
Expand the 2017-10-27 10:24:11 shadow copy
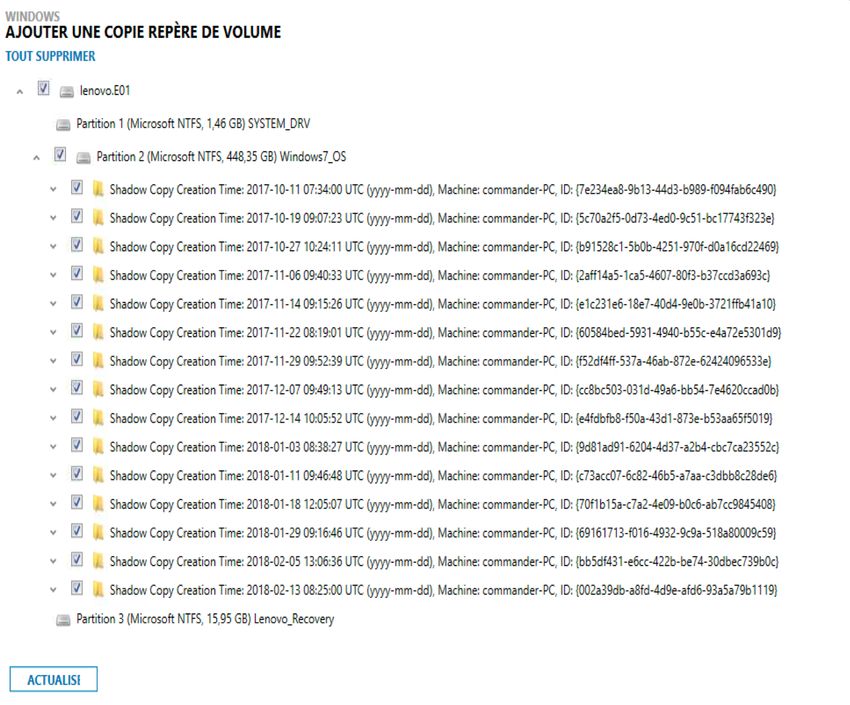[x=53, y=247]
